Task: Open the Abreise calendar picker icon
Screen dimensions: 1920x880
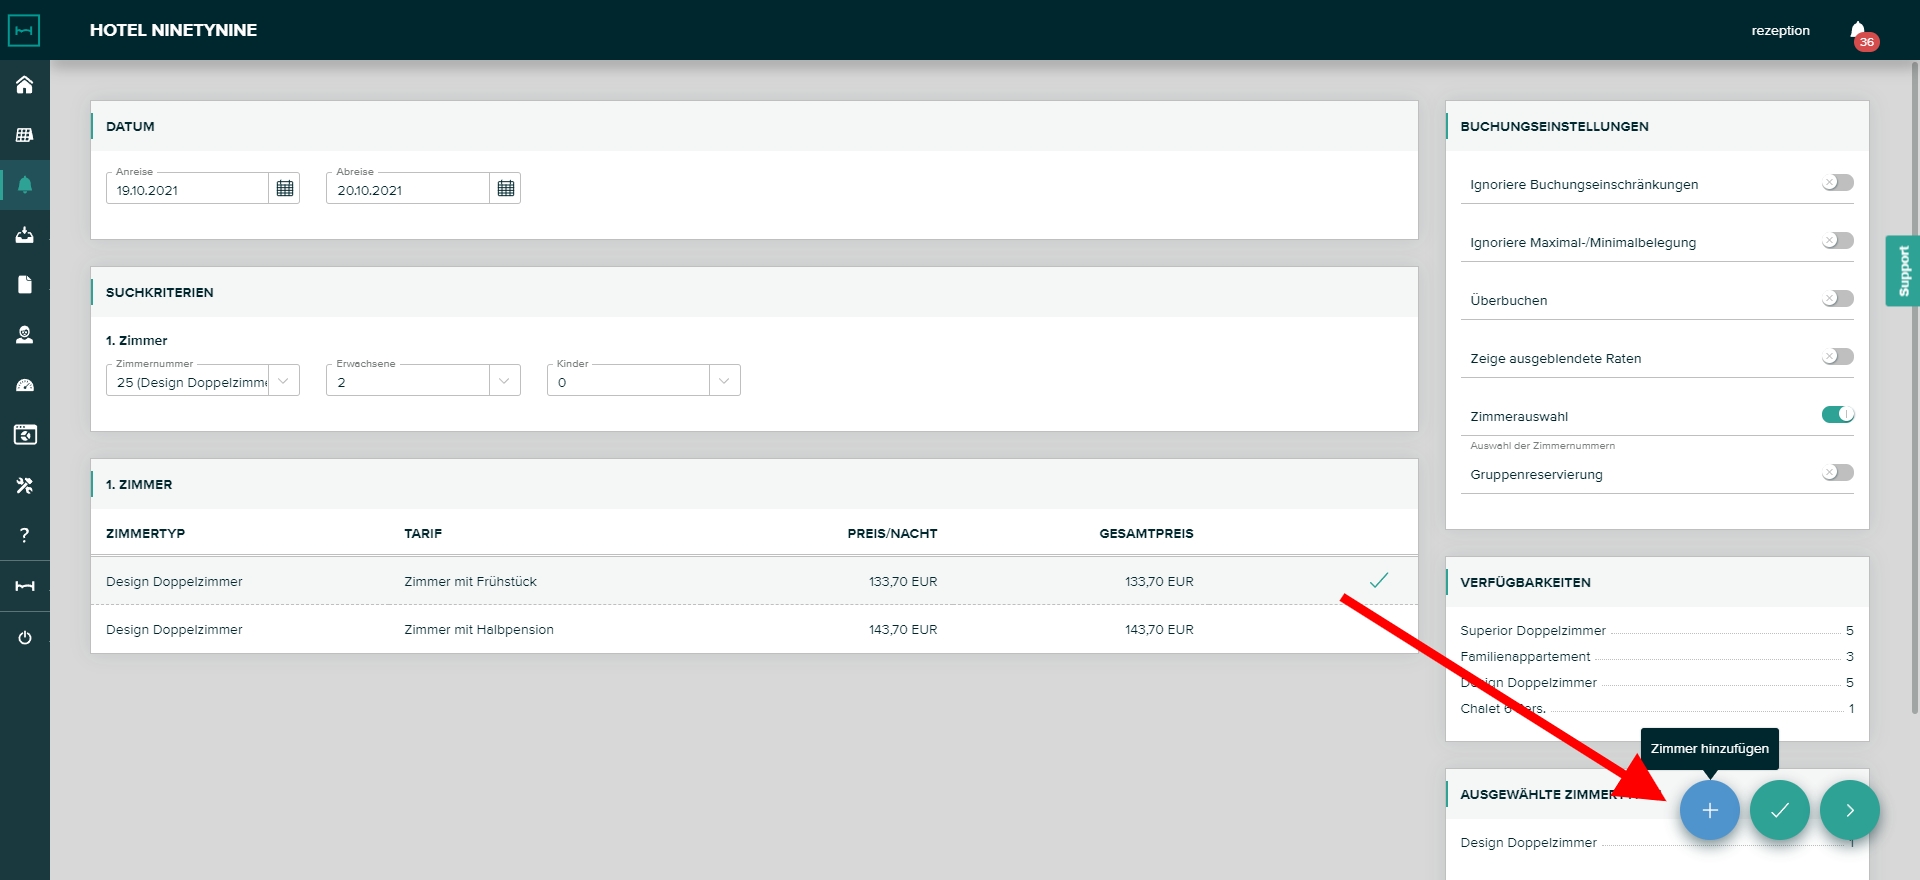Action: coord(506,188)
